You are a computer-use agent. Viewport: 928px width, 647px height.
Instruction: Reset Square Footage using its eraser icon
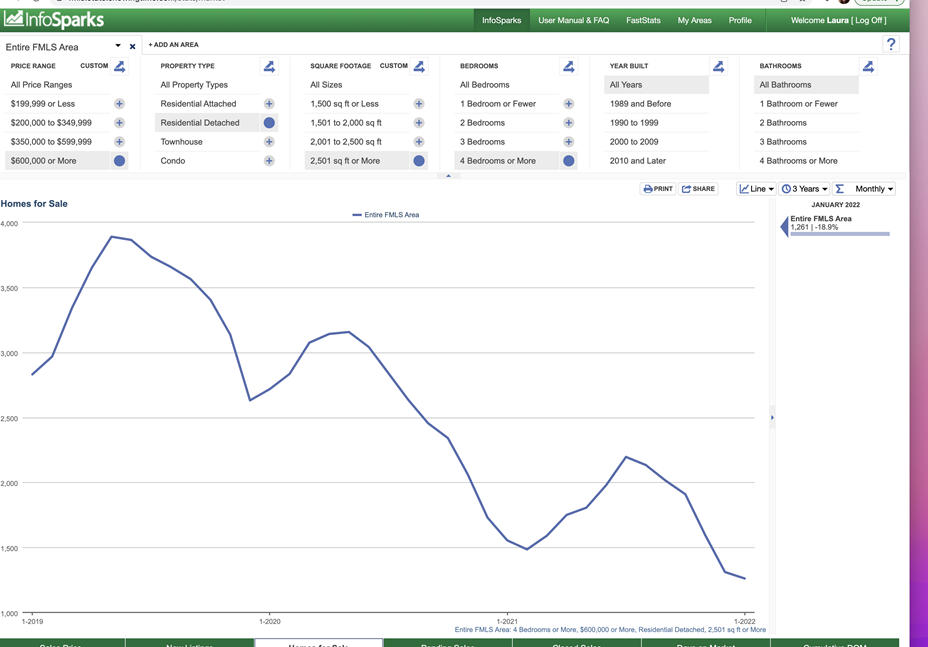tap(419, 66)
